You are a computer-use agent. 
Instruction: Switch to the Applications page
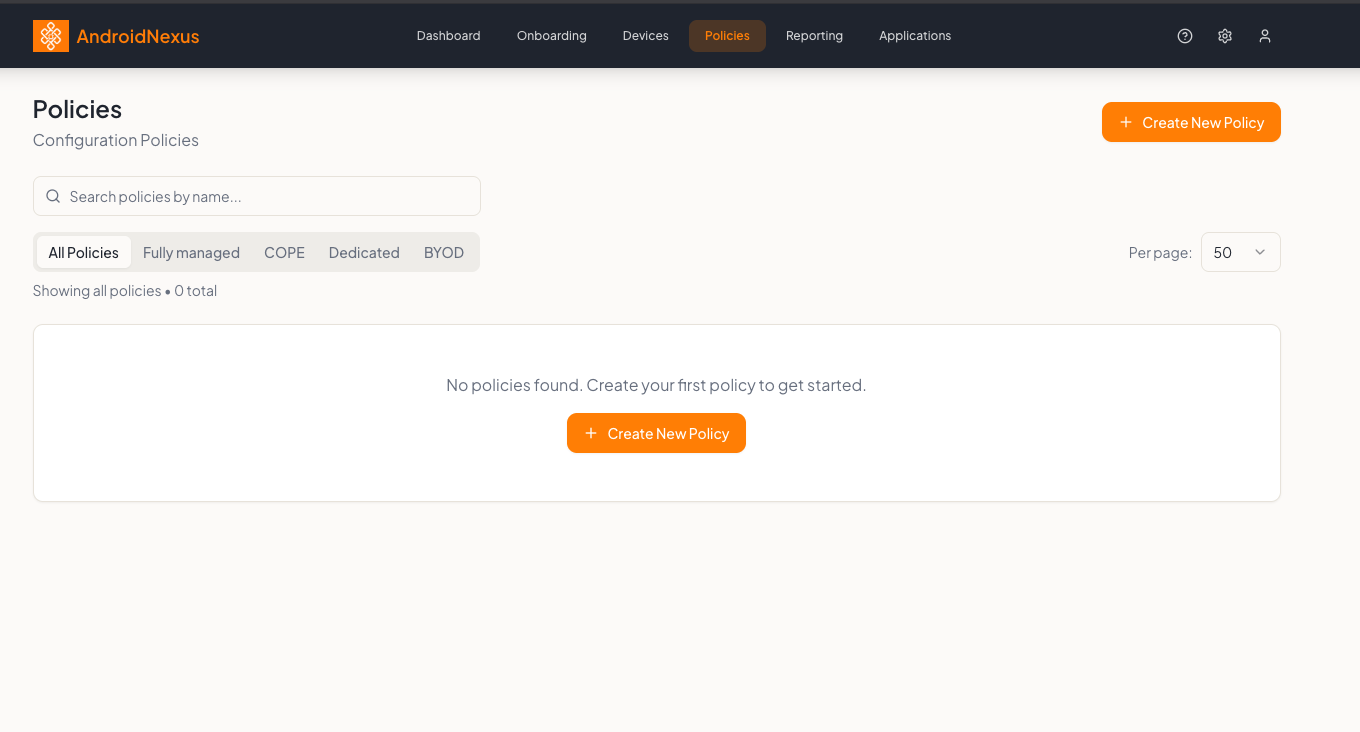tap(915, 36)
